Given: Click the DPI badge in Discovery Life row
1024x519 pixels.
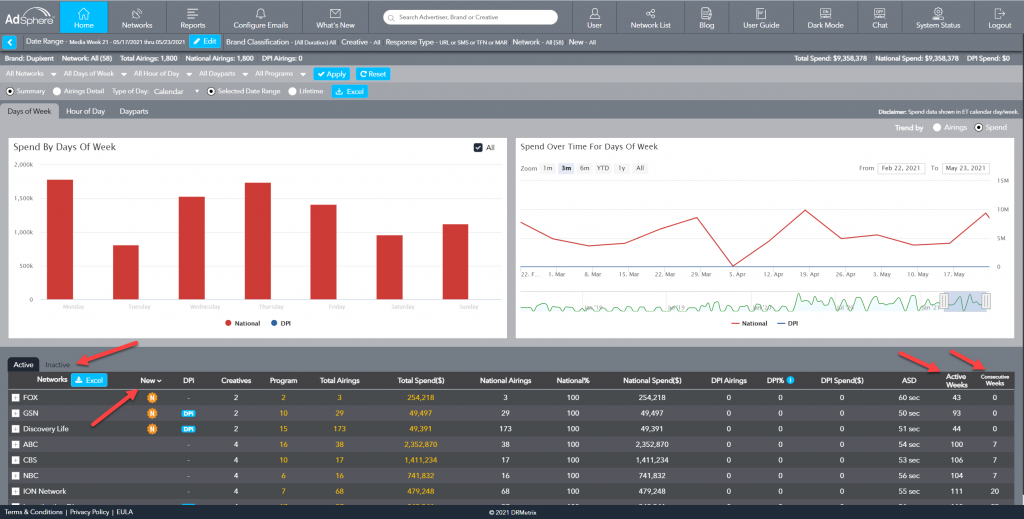Looking at the screenshot, I should coord(188,429).
